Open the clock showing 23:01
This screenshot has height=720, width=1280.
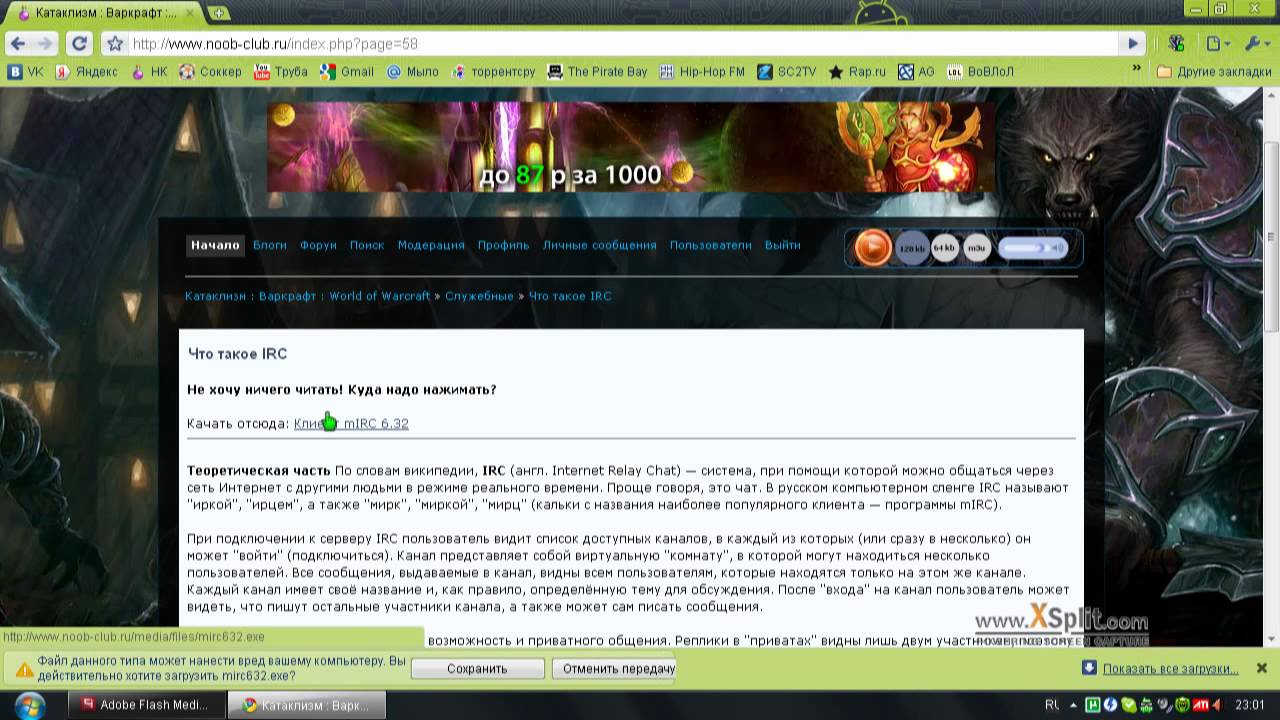click(1249, 705)
